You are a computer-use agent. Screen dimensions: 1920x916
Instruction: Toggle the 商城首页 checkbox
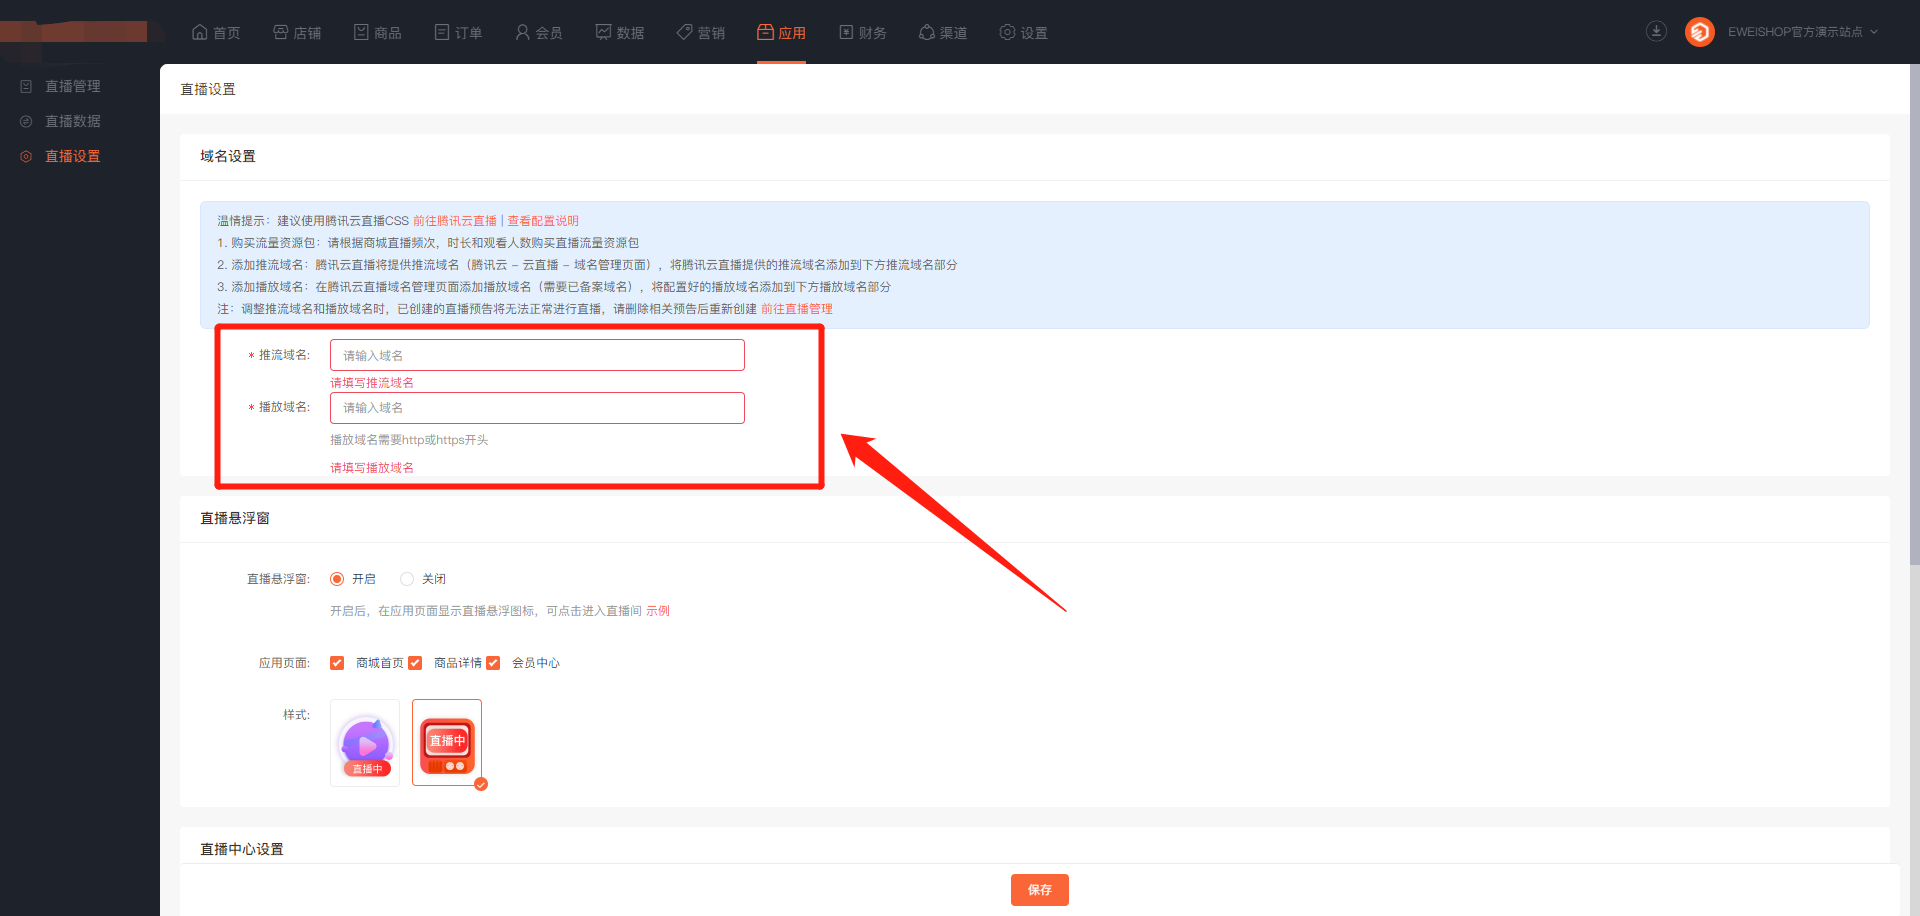pos(337,663)
